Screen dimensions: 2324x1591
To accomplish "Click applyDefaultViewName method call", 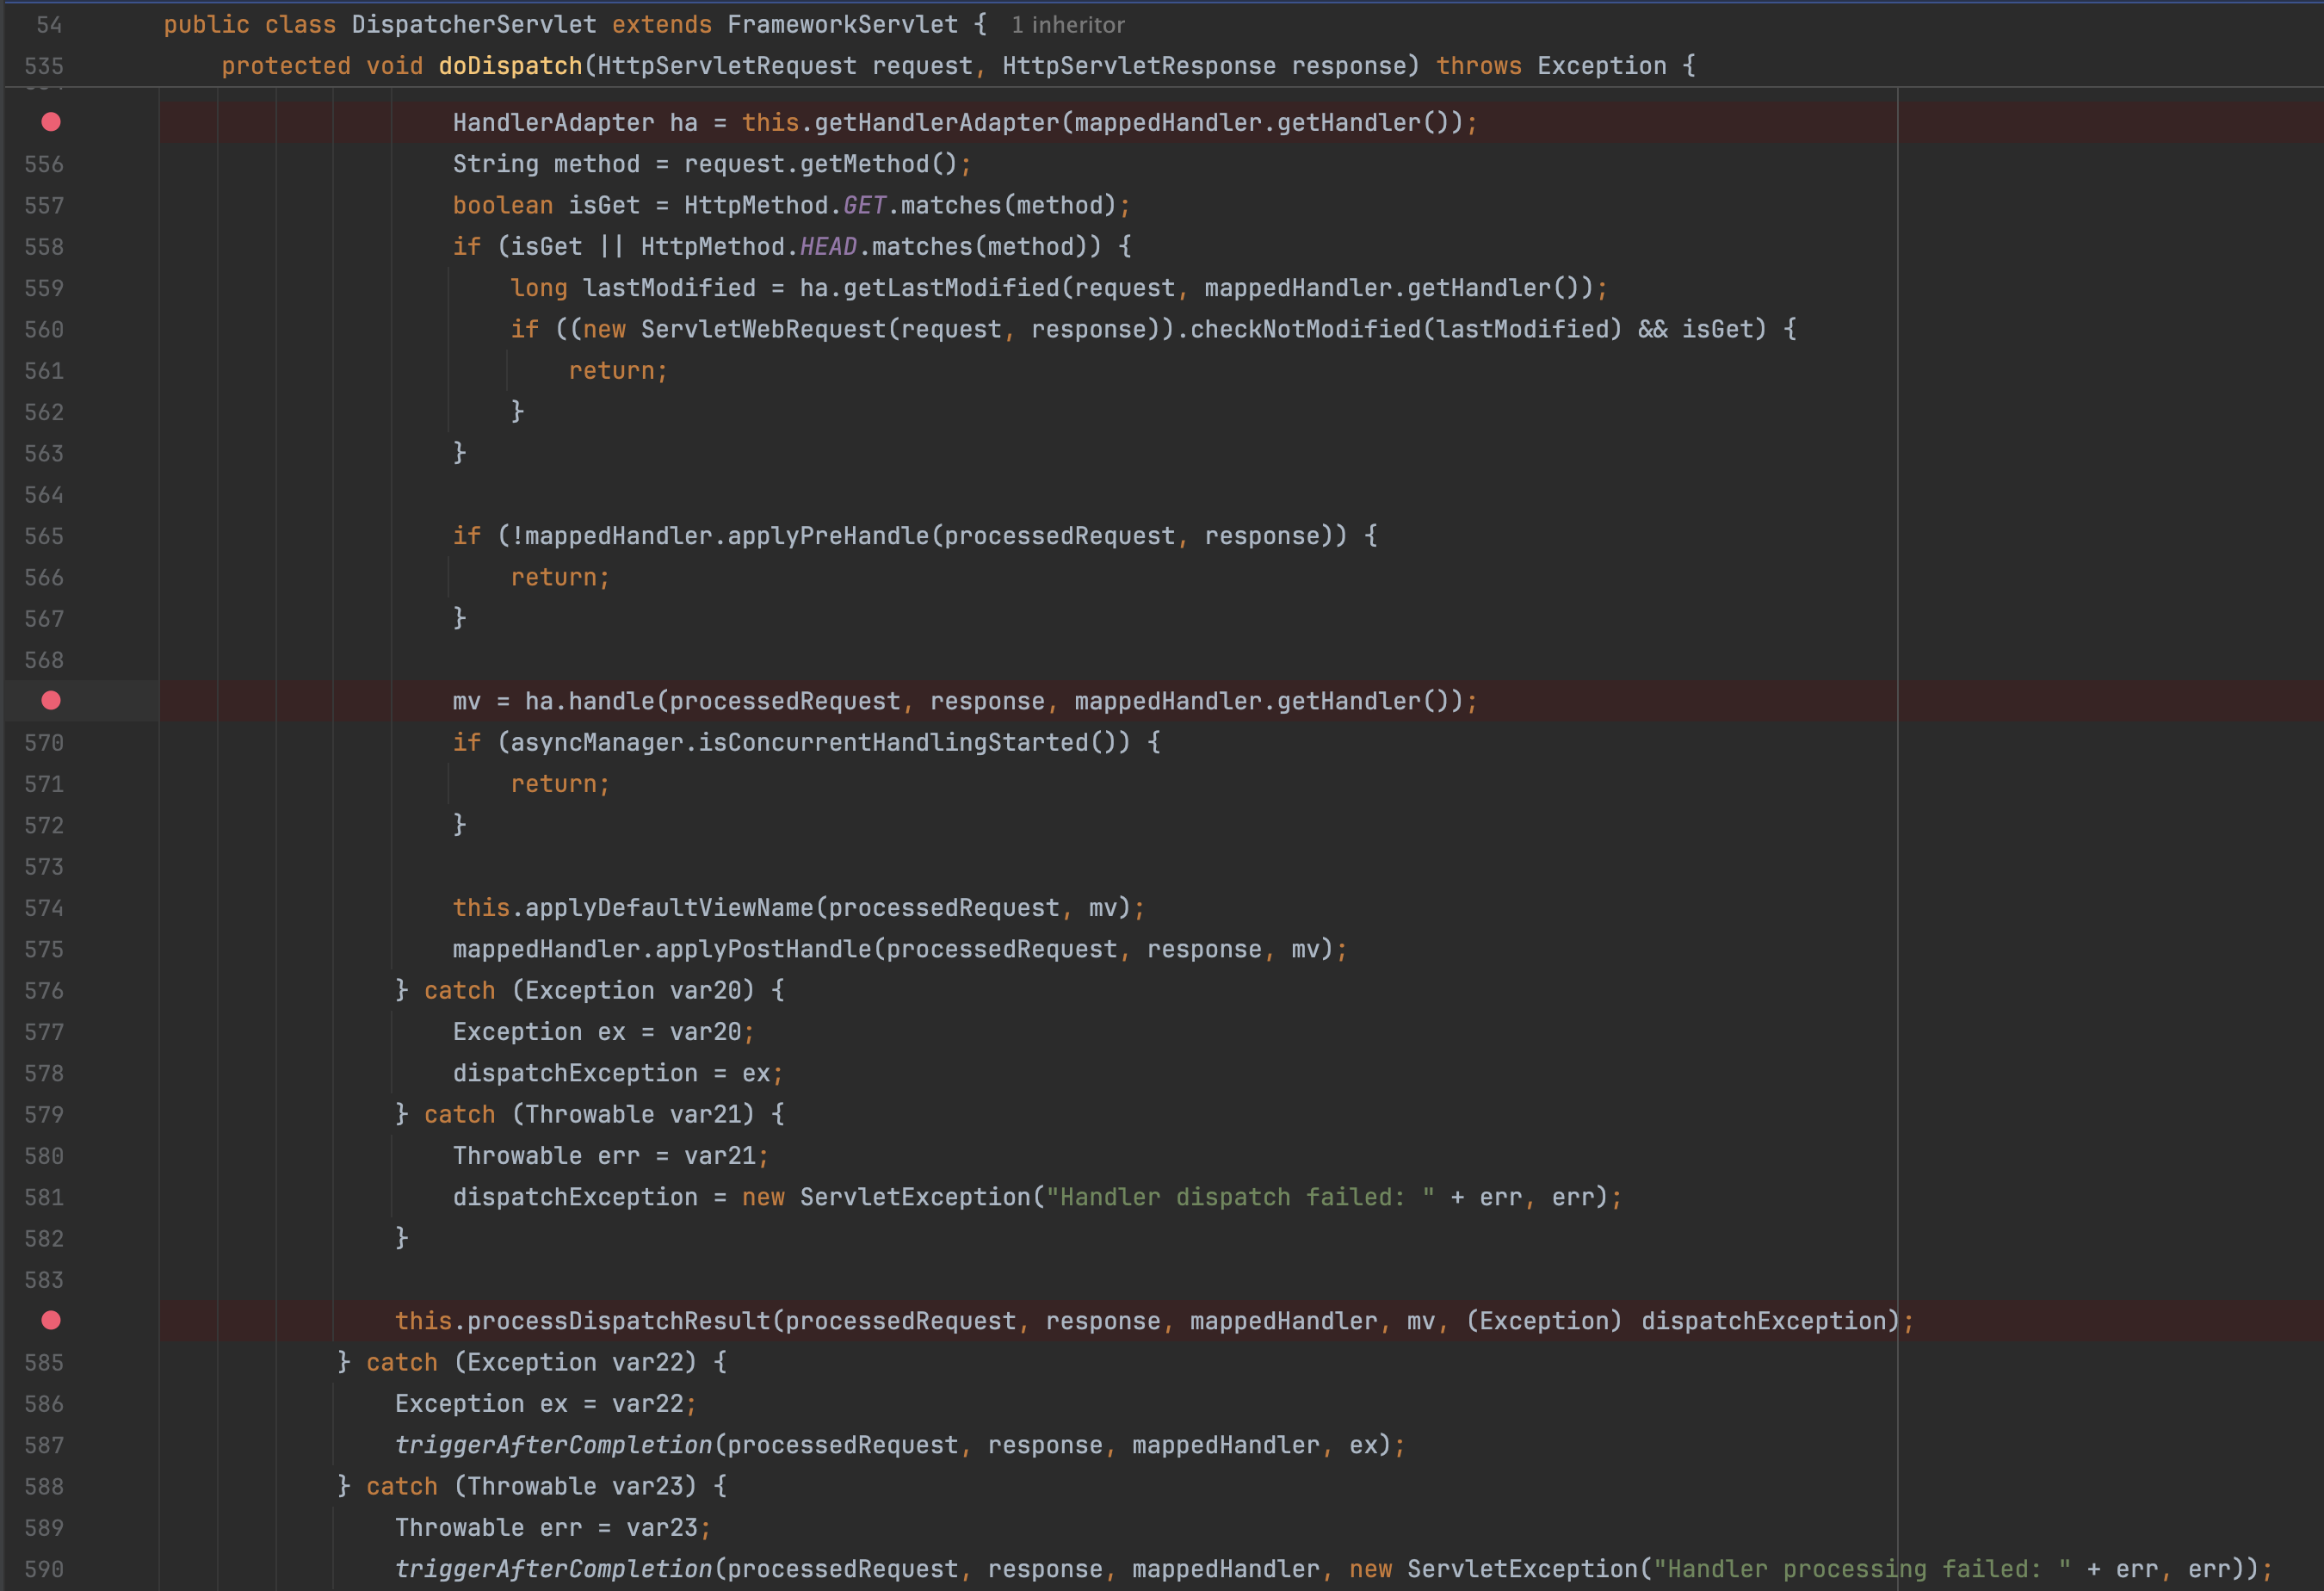I will [x=669, y=908].
